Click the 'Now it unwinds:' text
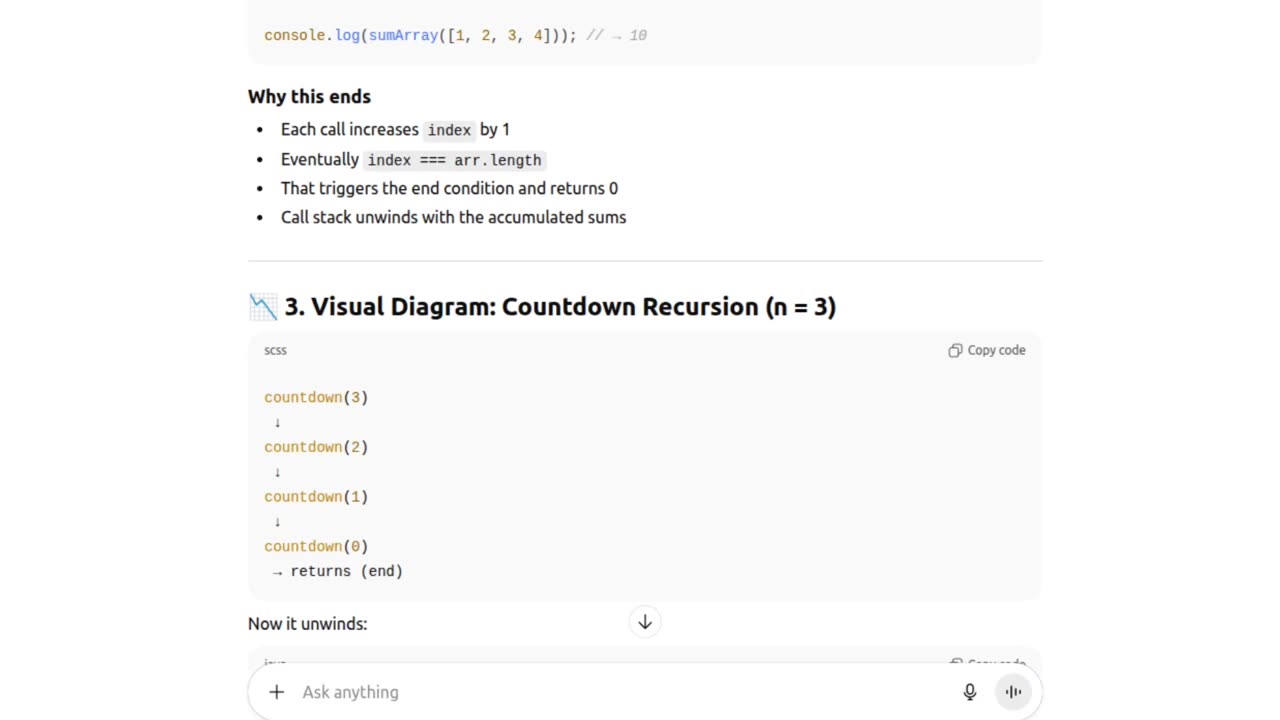Viewport: 1280px width, 720px height. click(307, 623)
